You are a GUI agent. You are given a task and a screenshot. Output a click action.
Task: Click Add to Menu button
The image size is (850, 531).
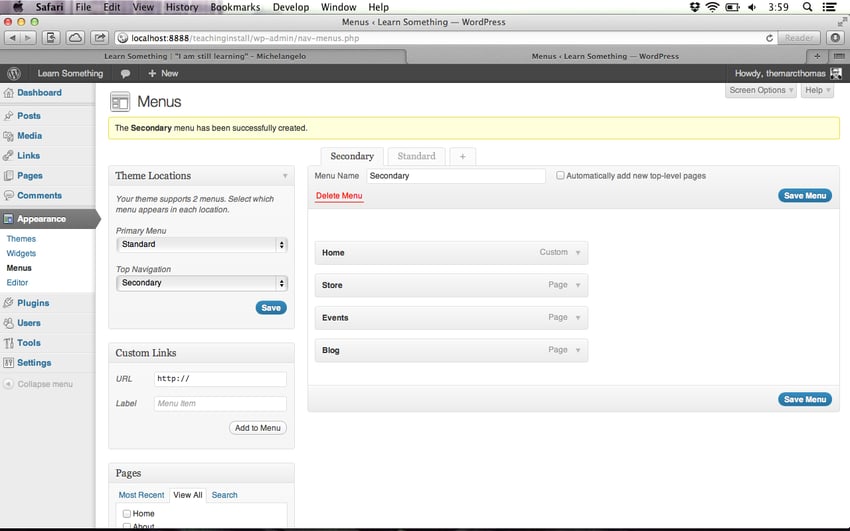(257, 428)
